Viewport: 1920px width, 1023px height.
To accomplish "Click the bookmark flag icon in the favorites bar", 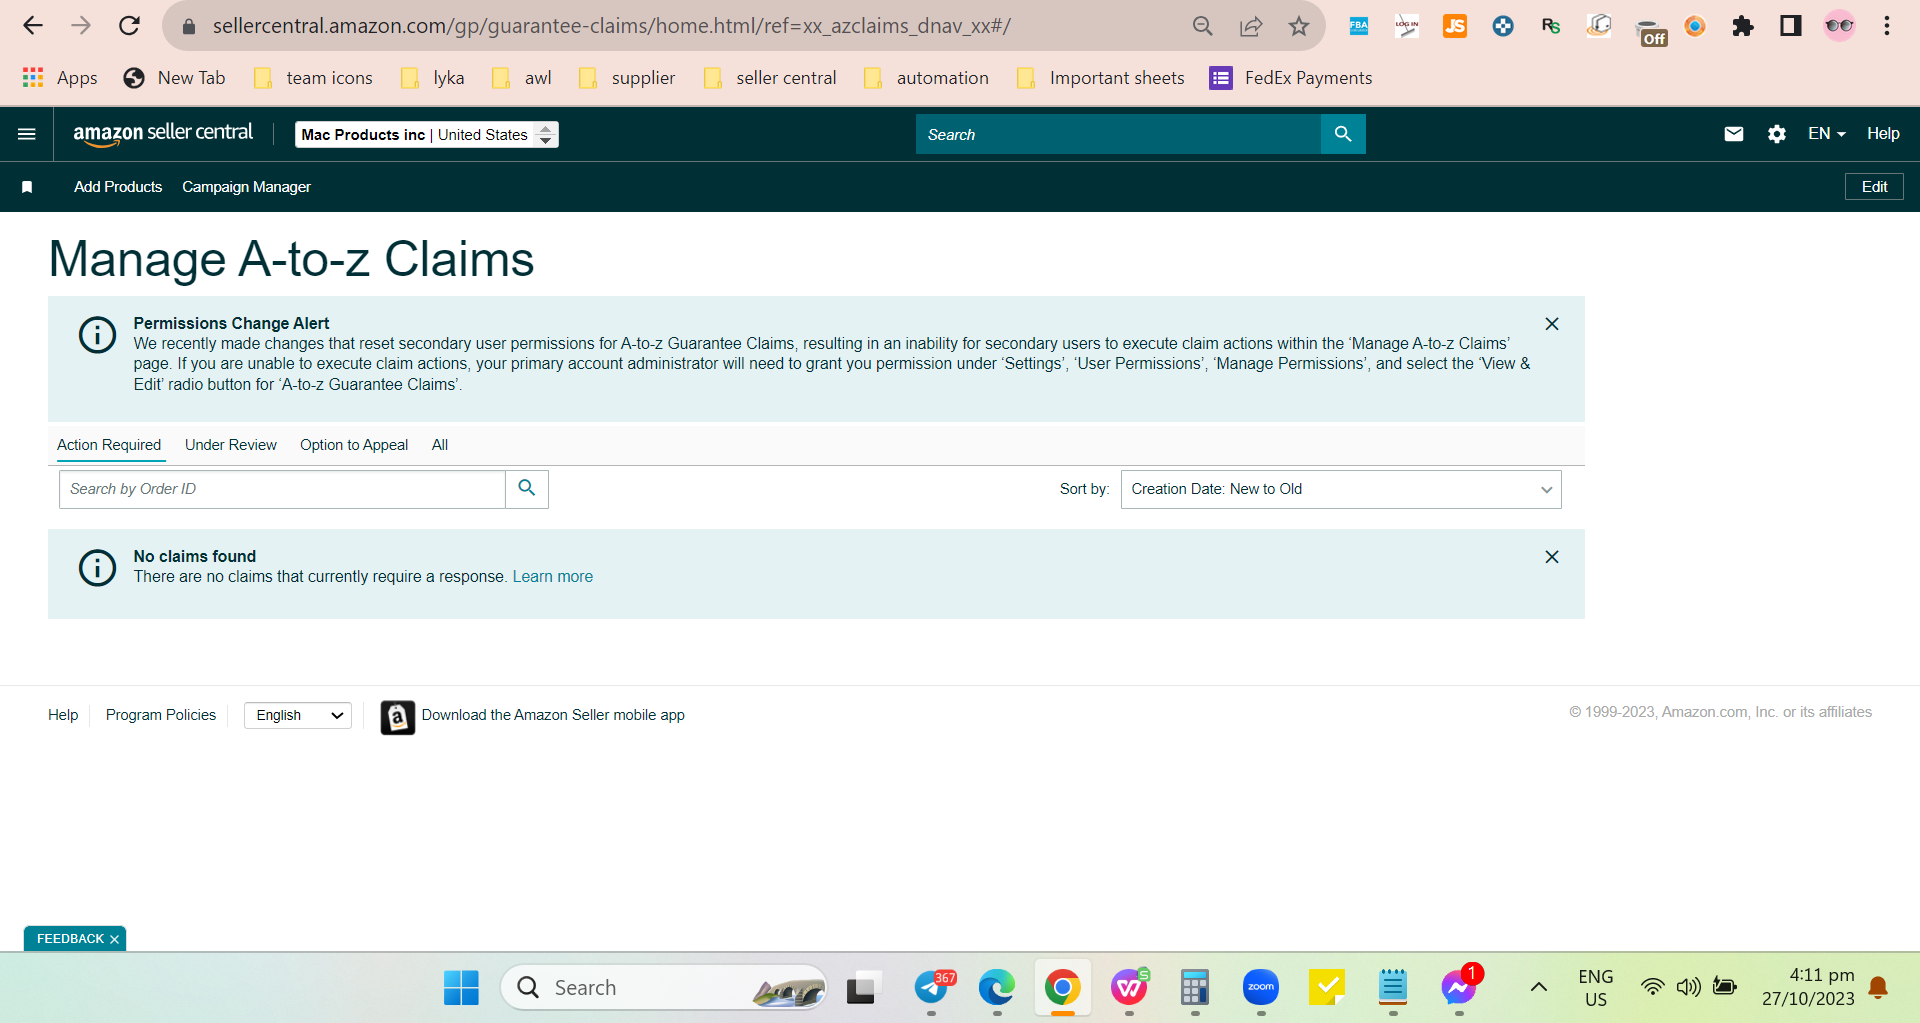I will (27, 187).
